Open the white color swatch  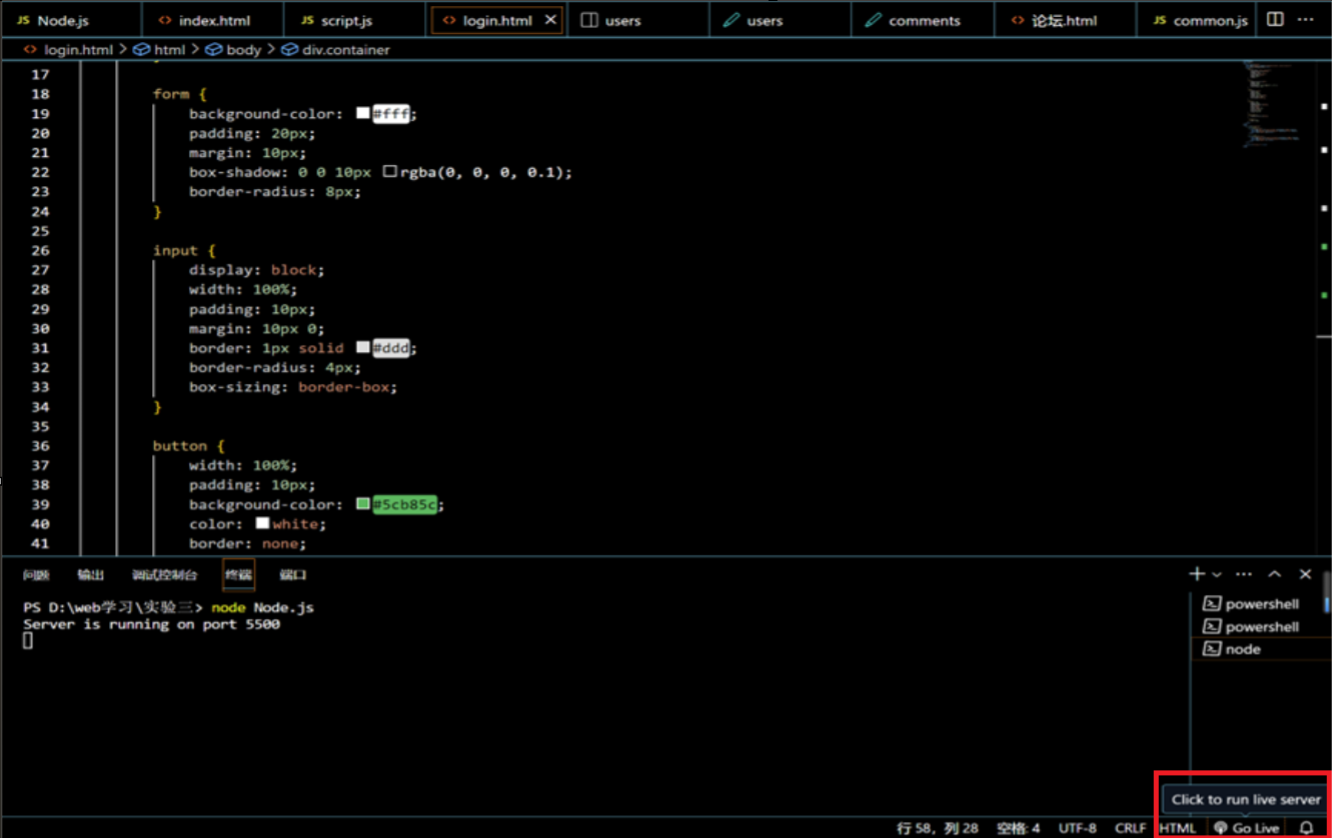click(262, 523)
